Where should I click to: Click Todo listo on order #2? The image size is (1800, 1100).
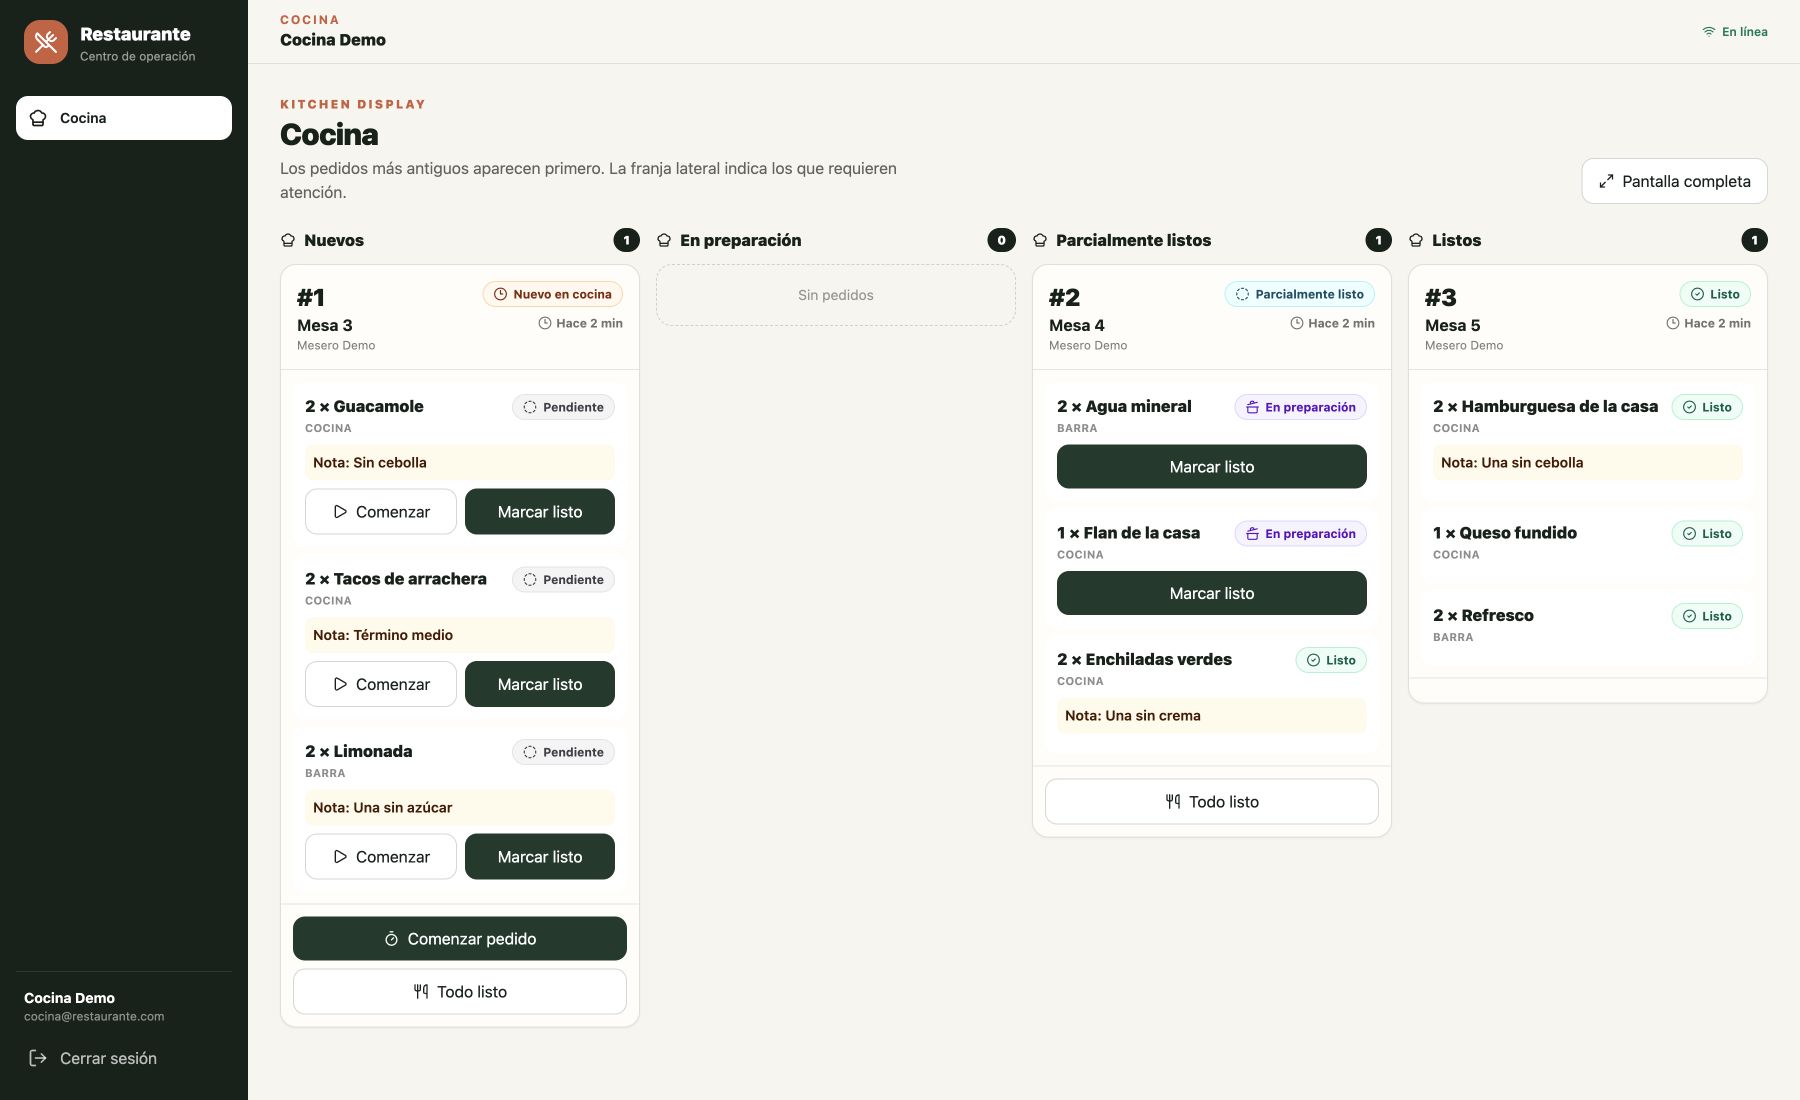tap(1212, 802)
